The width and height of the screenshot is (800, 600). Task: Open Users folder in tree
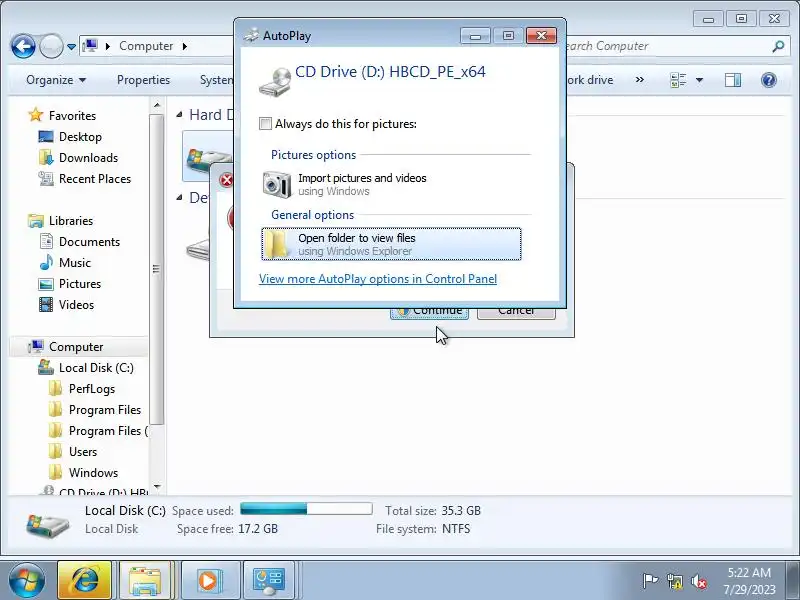pyautogui.click(x=83, y=452)
